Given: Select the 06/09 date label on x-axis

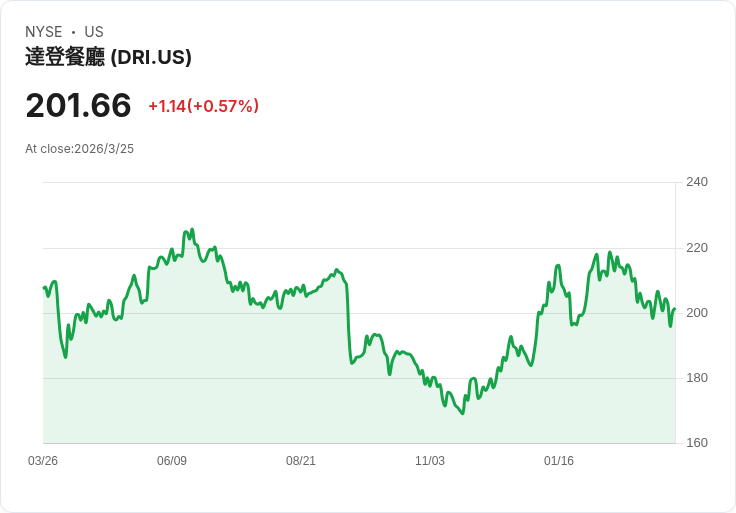Looking at the screenshot, I should [172, 461].
